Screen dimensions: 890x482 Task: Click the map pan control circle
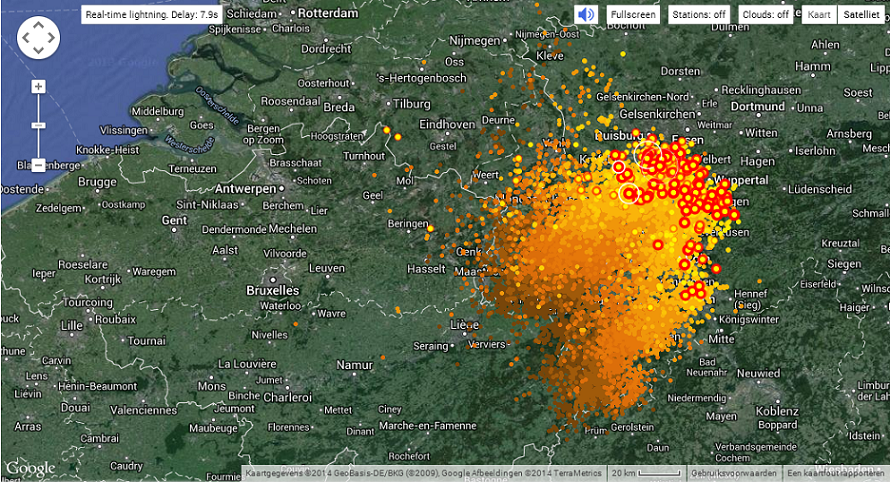point(39,38)
